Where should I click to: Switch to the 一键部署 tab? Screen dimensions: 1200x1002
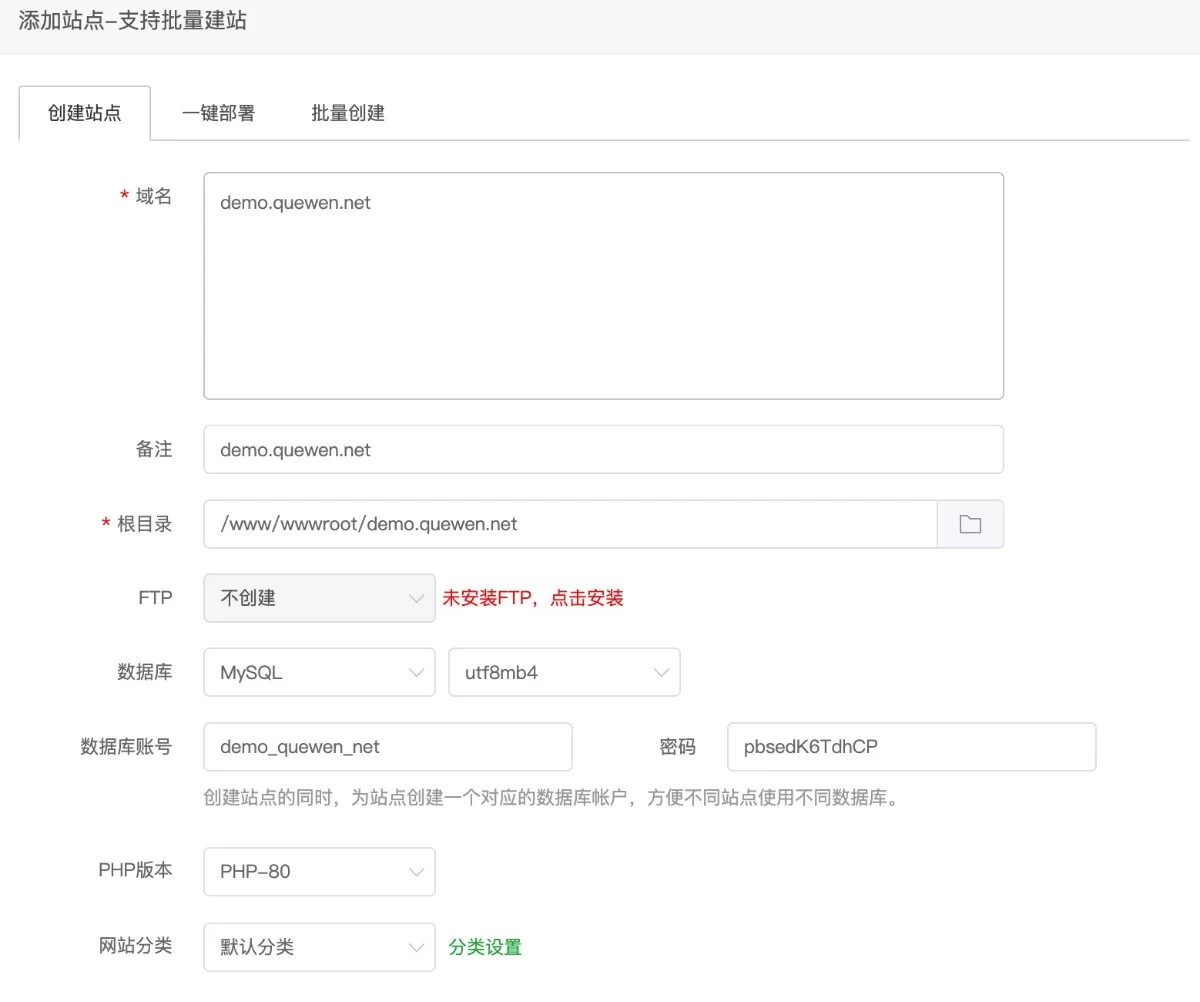click(218, 113)
